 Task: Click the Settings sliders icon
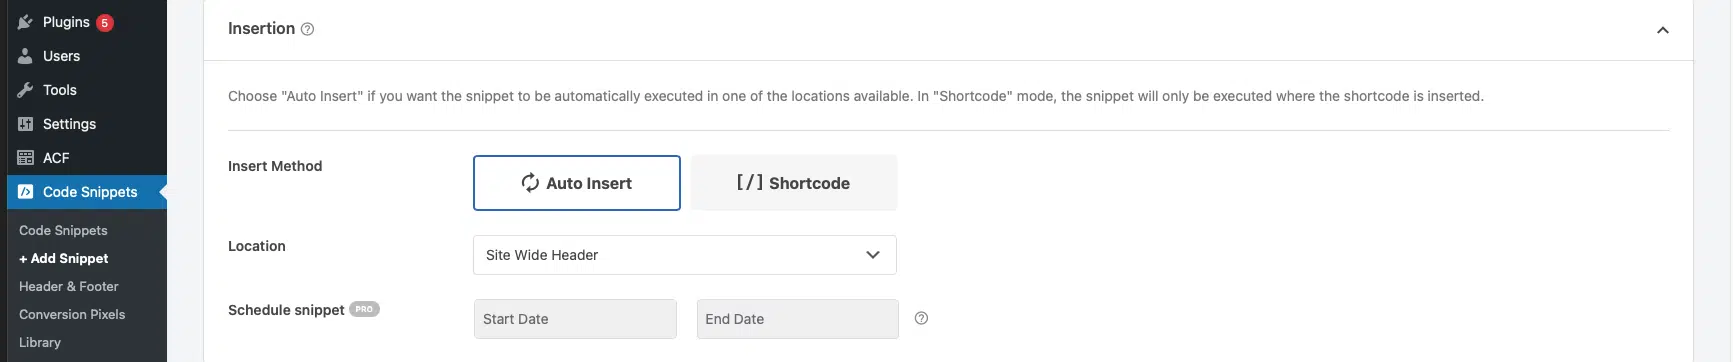click(x=26, y=124)
